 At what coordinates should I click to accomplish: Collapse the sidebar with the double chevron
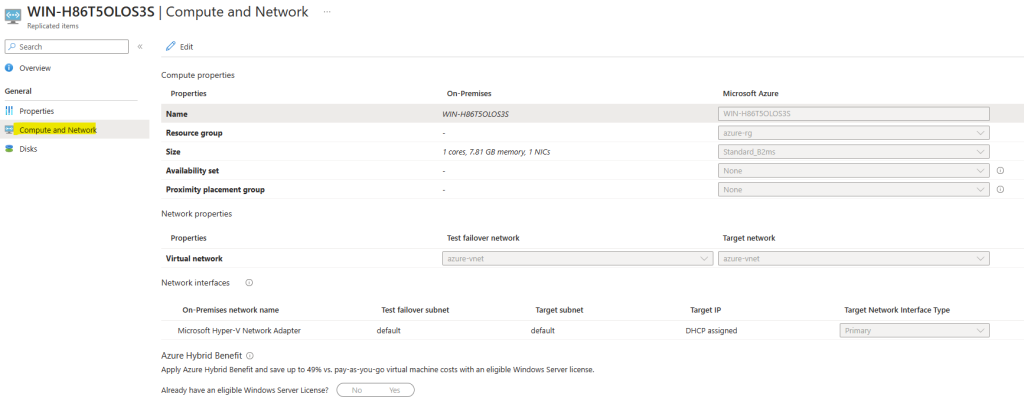click(140, 46)
